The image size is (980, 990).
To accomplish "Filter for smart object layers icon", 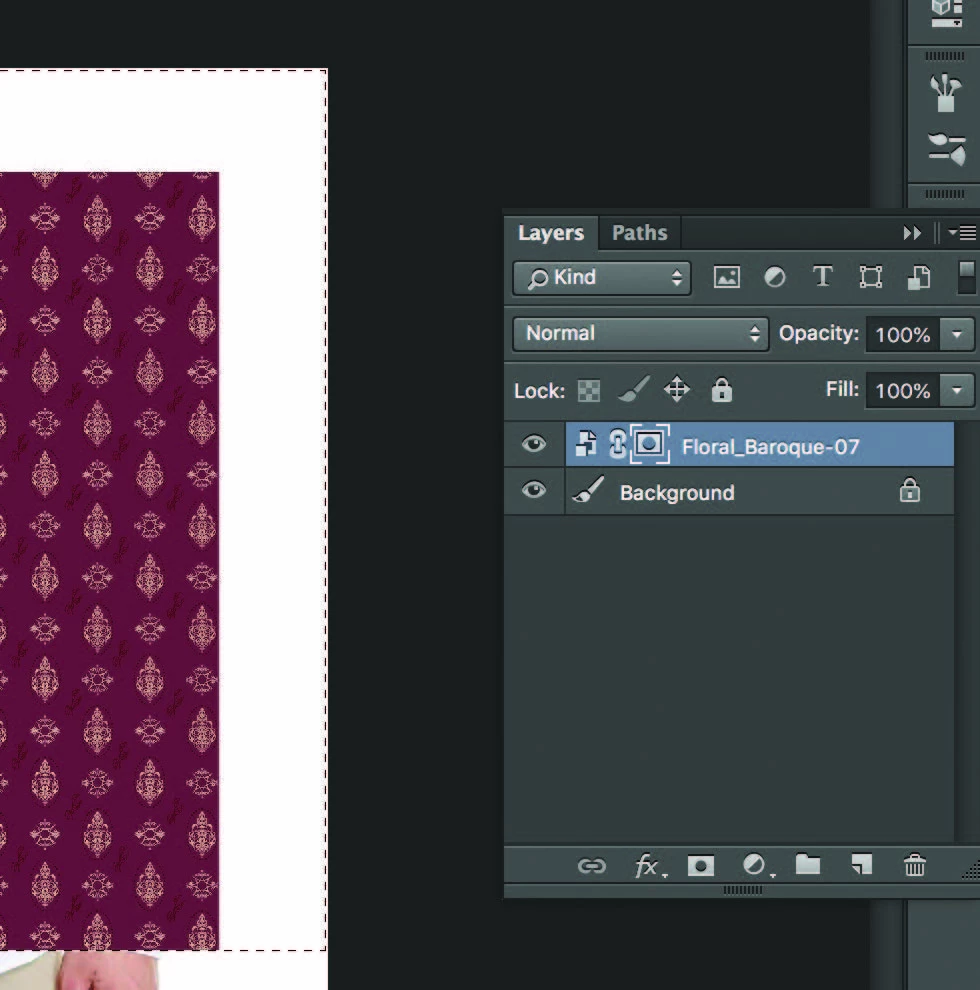I will pos(919,277).
